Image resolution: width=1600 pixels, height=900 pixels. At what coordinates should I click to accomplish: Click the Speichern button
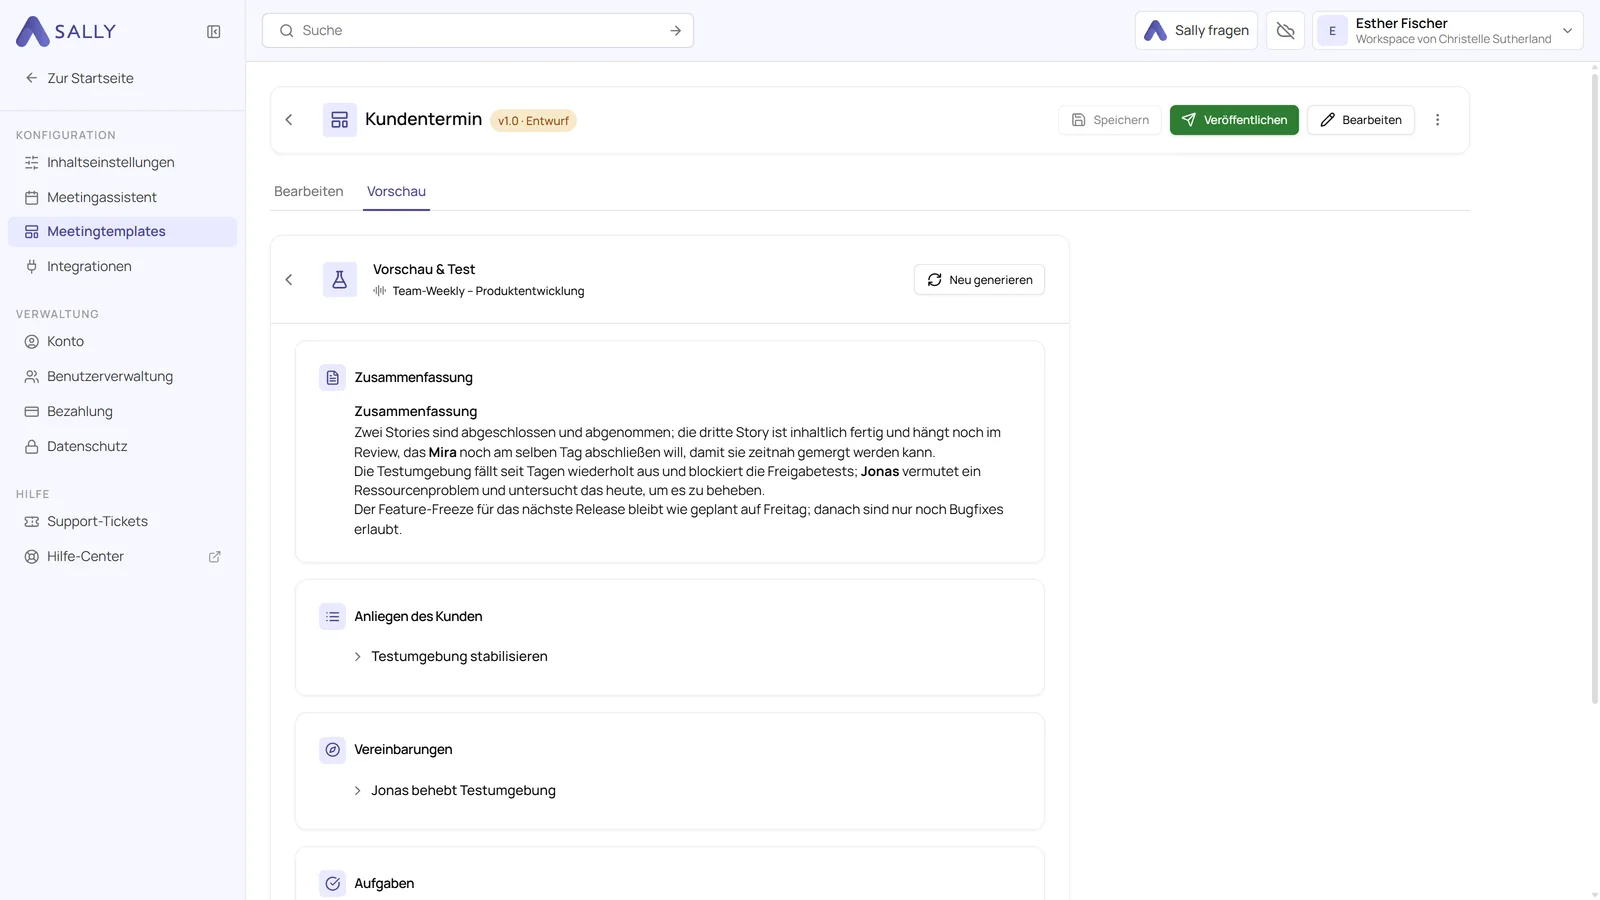coord(1110,120)
